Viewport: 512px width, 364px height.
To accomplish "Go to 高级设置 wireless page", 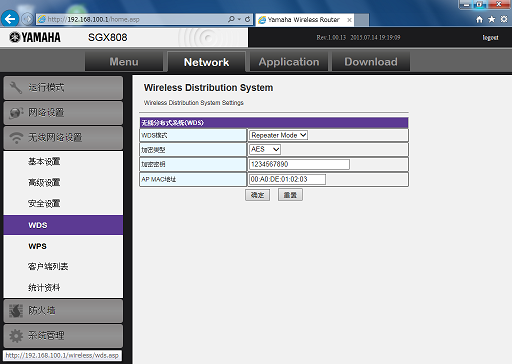I will pos(44,183).
